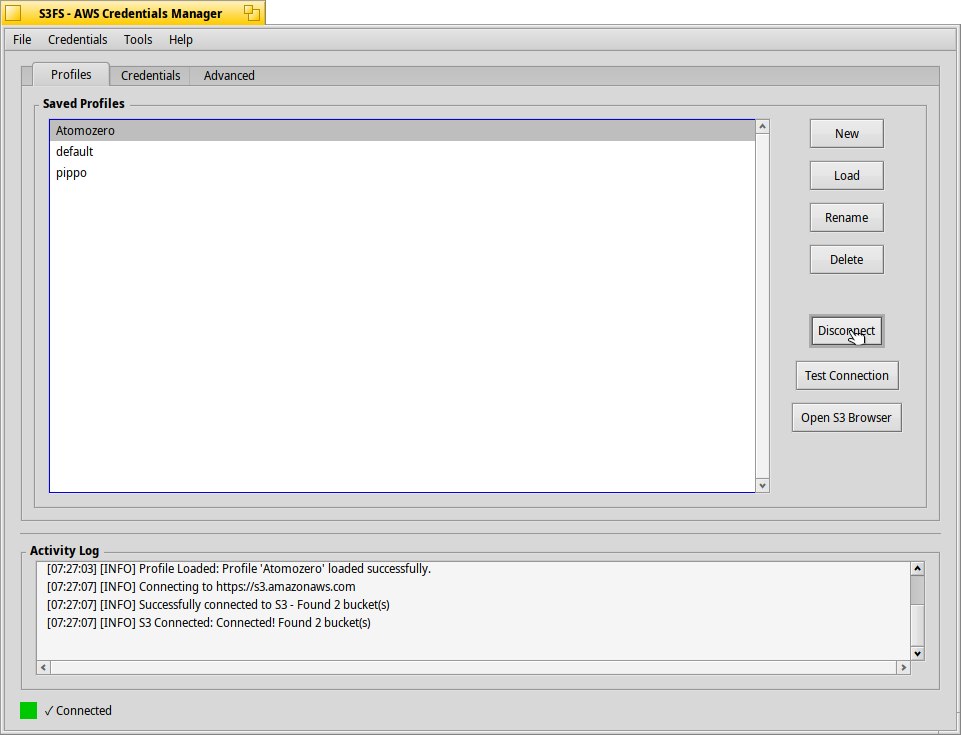Image resolution: width=961 pixels, height=735 pixels.
Task: Open the File menu
Action: 22,40
